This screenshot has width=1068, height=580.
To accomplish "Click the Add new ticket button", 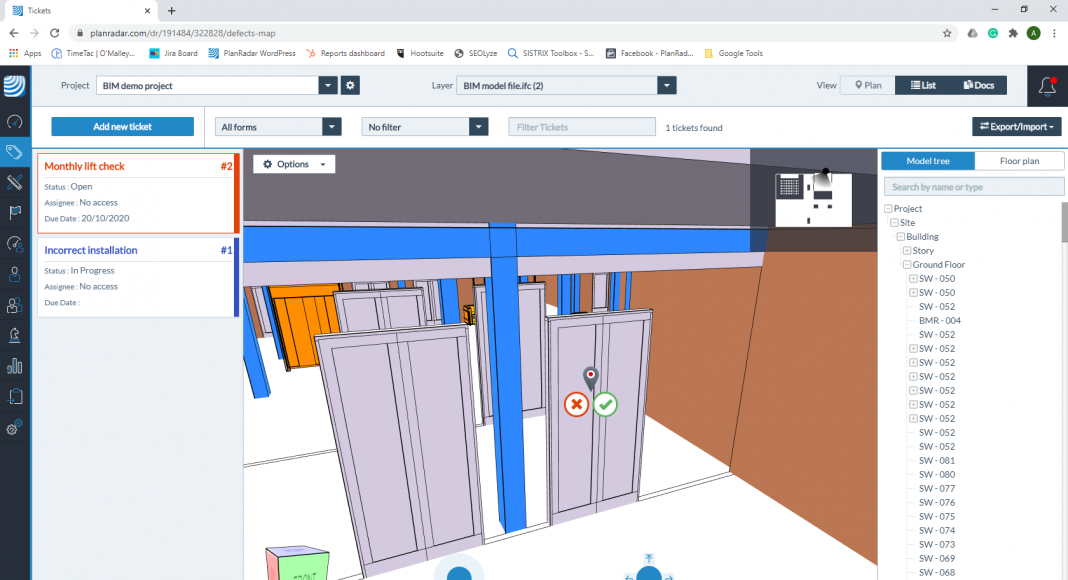I will click(x=122, y=127).
